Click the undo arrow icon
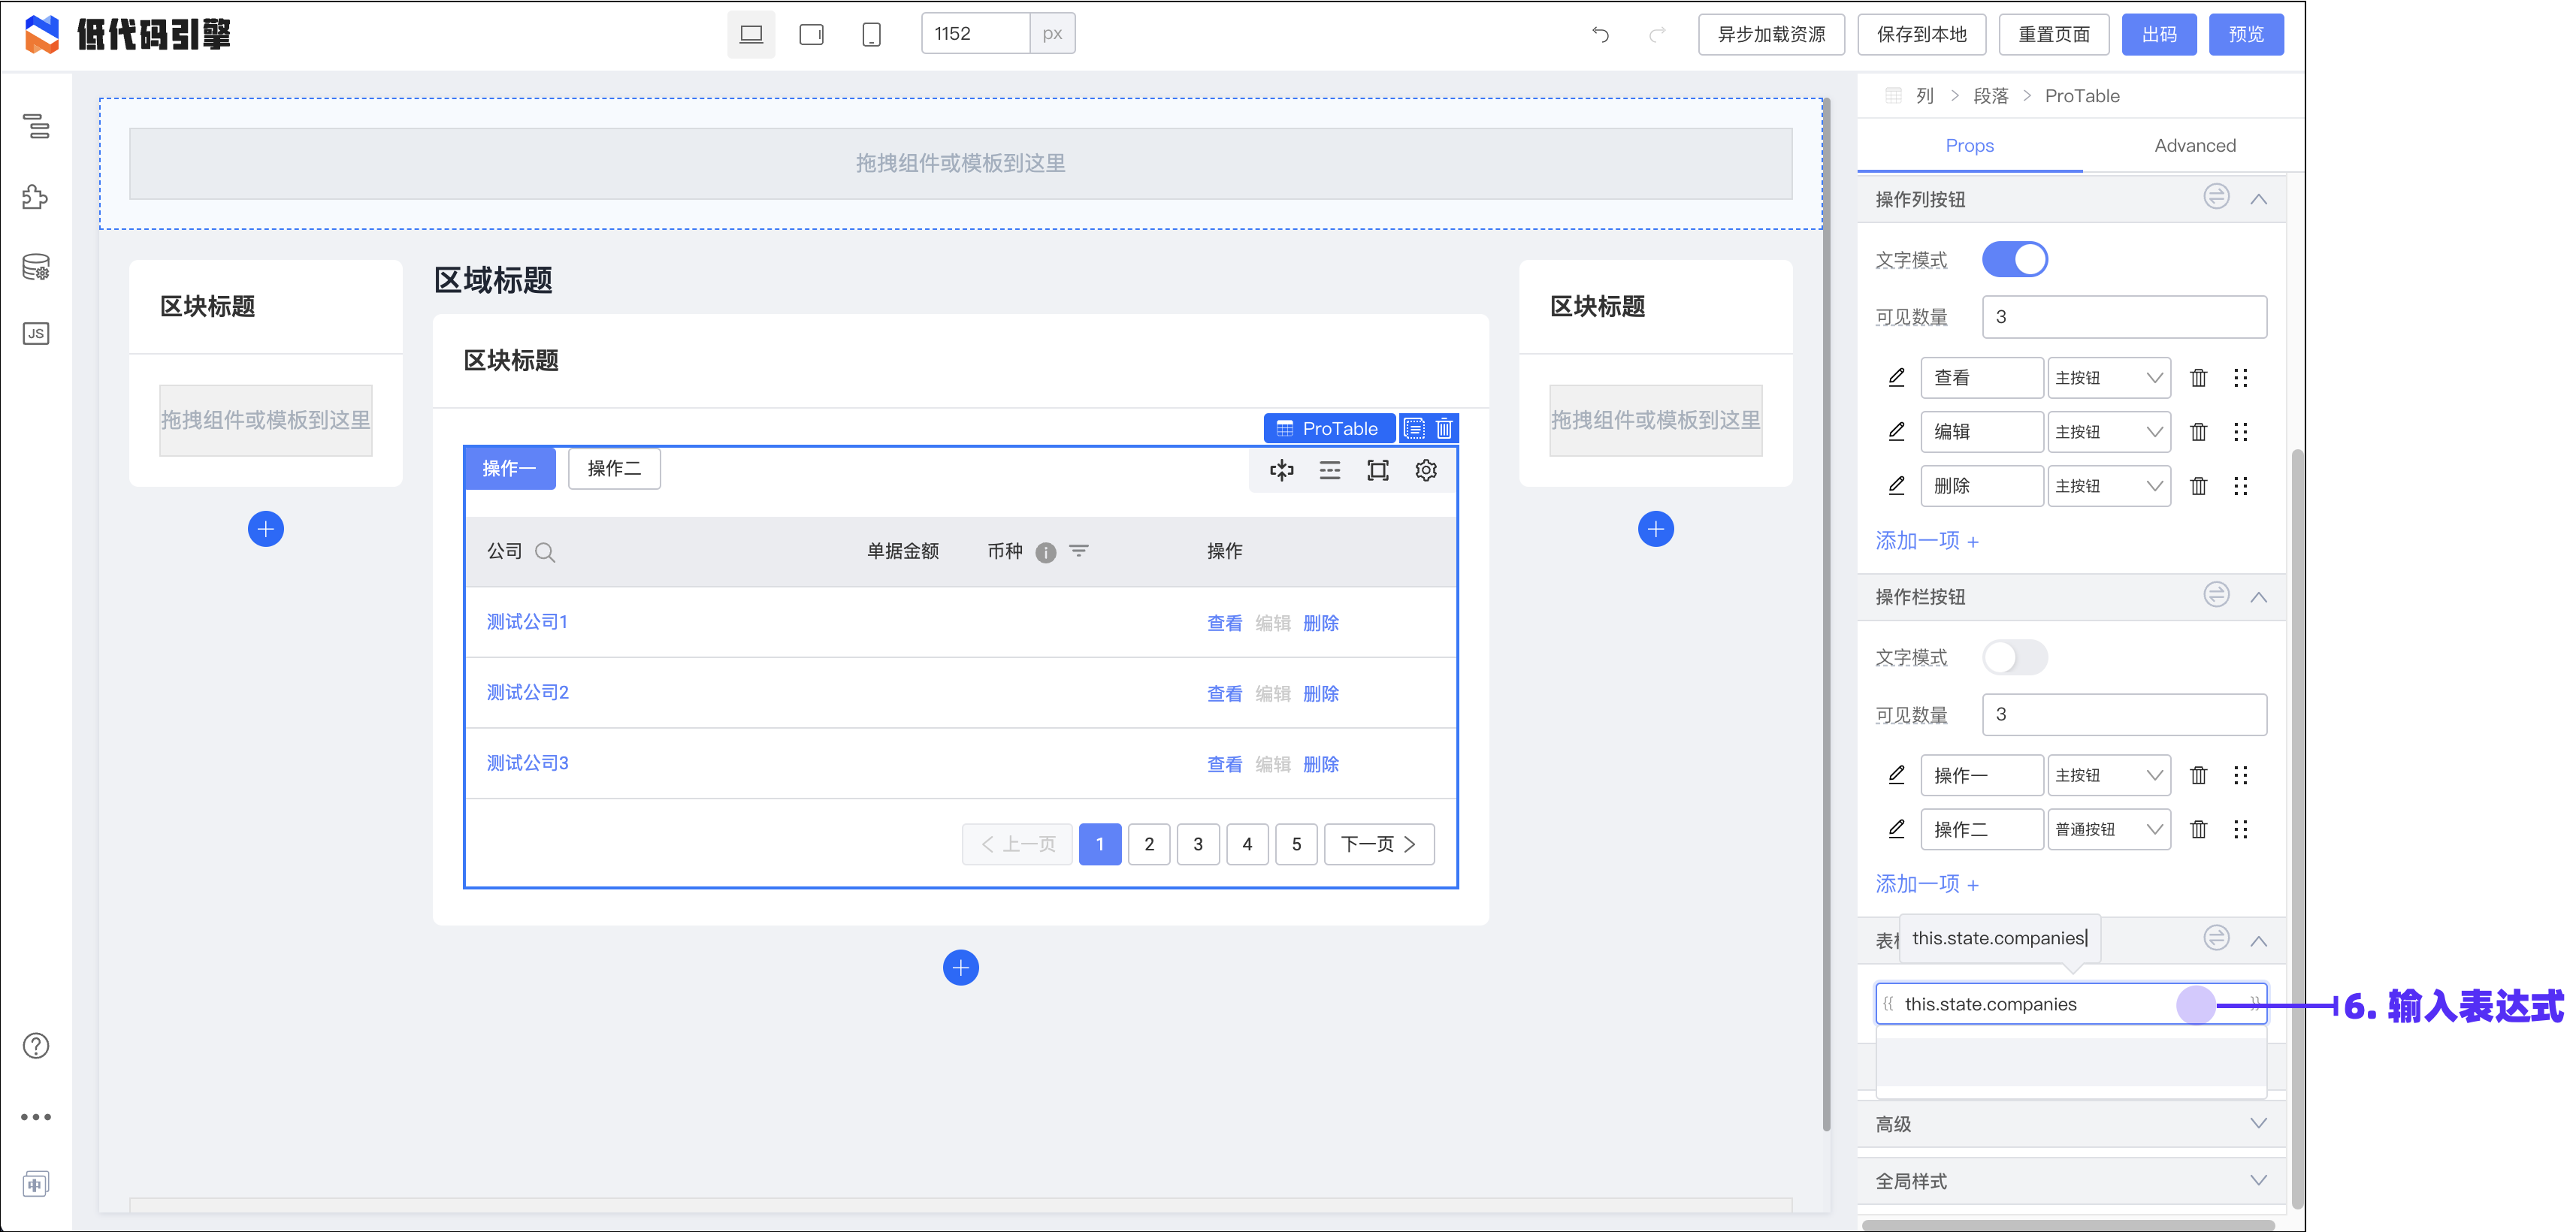 pyautogui.click(x=1600, y=35)
